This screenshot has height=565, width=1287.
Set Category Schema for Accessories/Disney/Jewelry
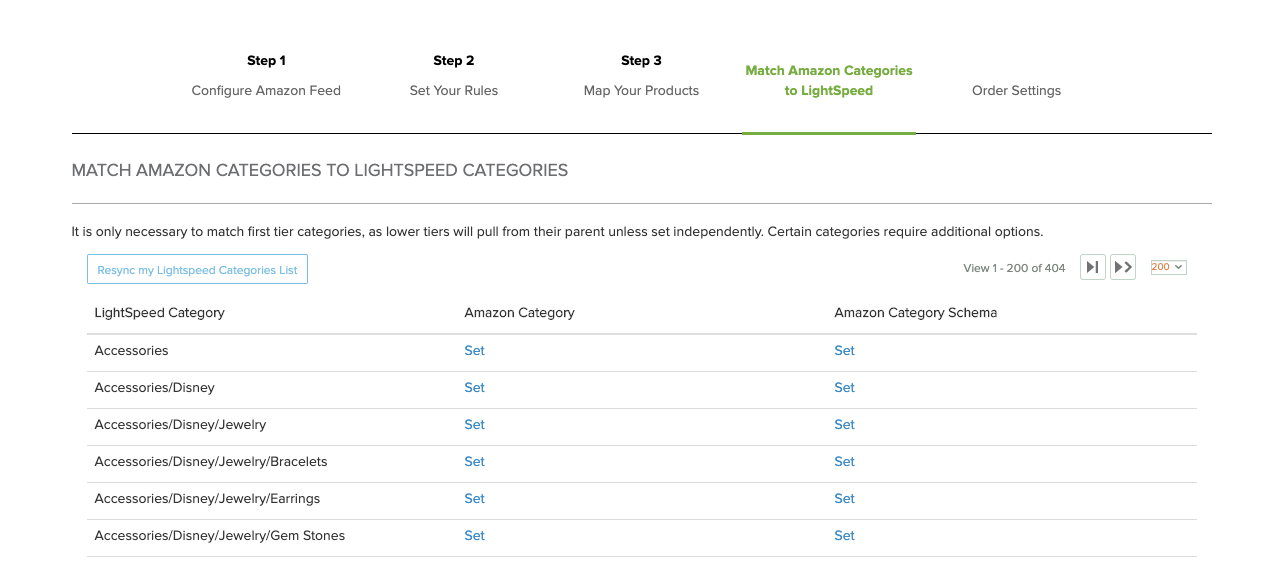(x=844, y=425)
